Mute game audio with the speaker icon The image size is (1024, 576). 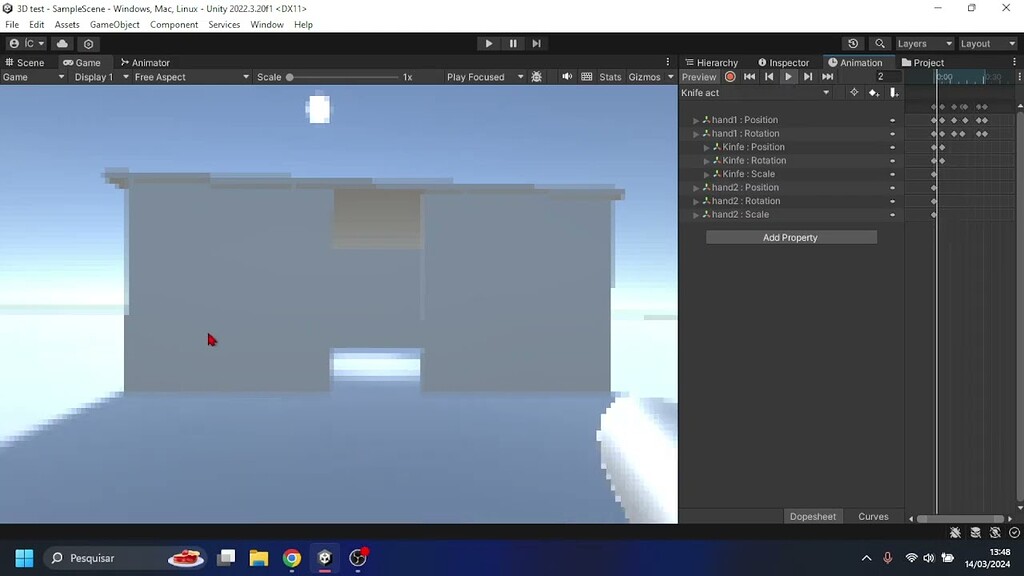(x=566, y=76)
